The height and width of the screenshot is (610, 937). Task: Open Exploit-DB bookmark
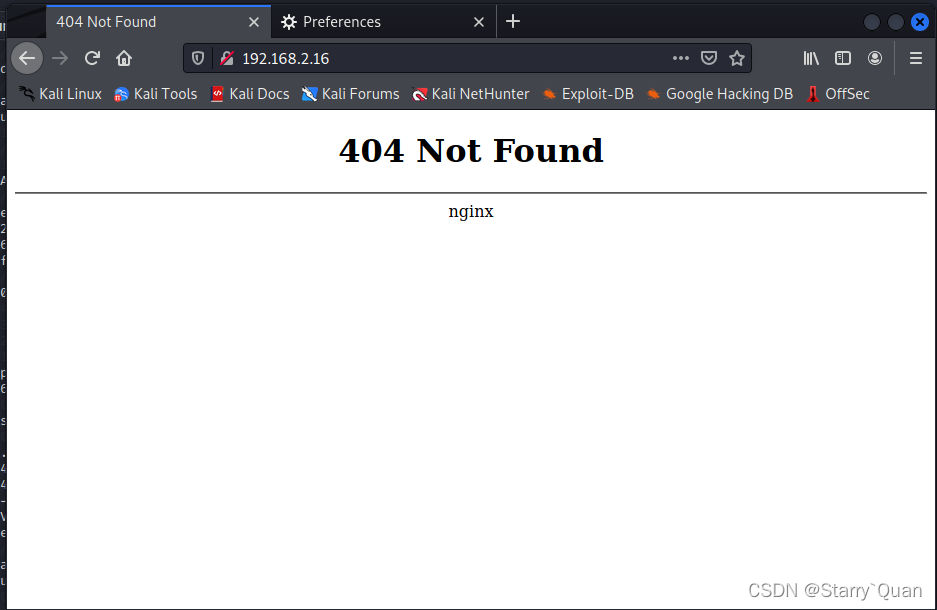(x=588, y=94)
